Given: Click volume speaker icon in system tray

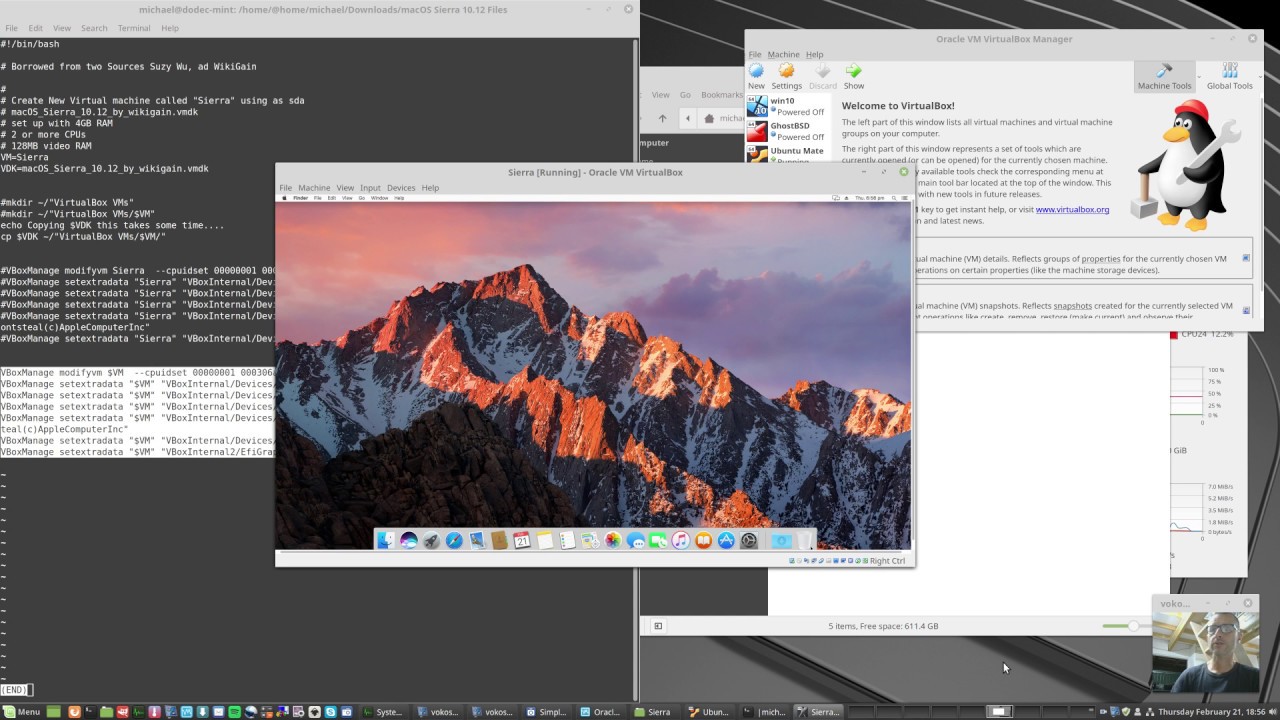Looking at the screenshot, I should 1274,712.
